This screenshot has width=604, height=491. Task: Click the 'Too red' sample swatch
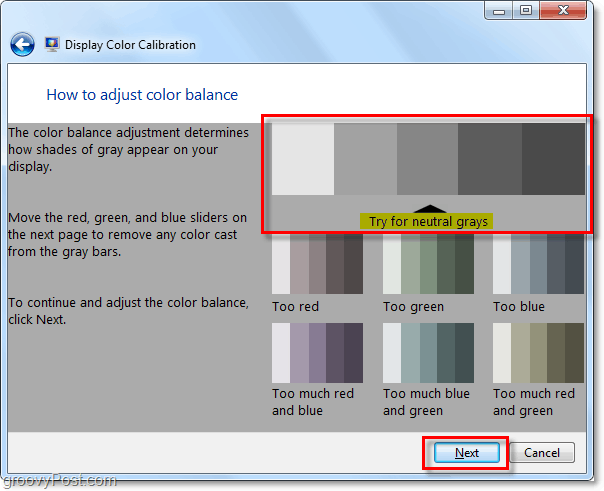[317, 264]
